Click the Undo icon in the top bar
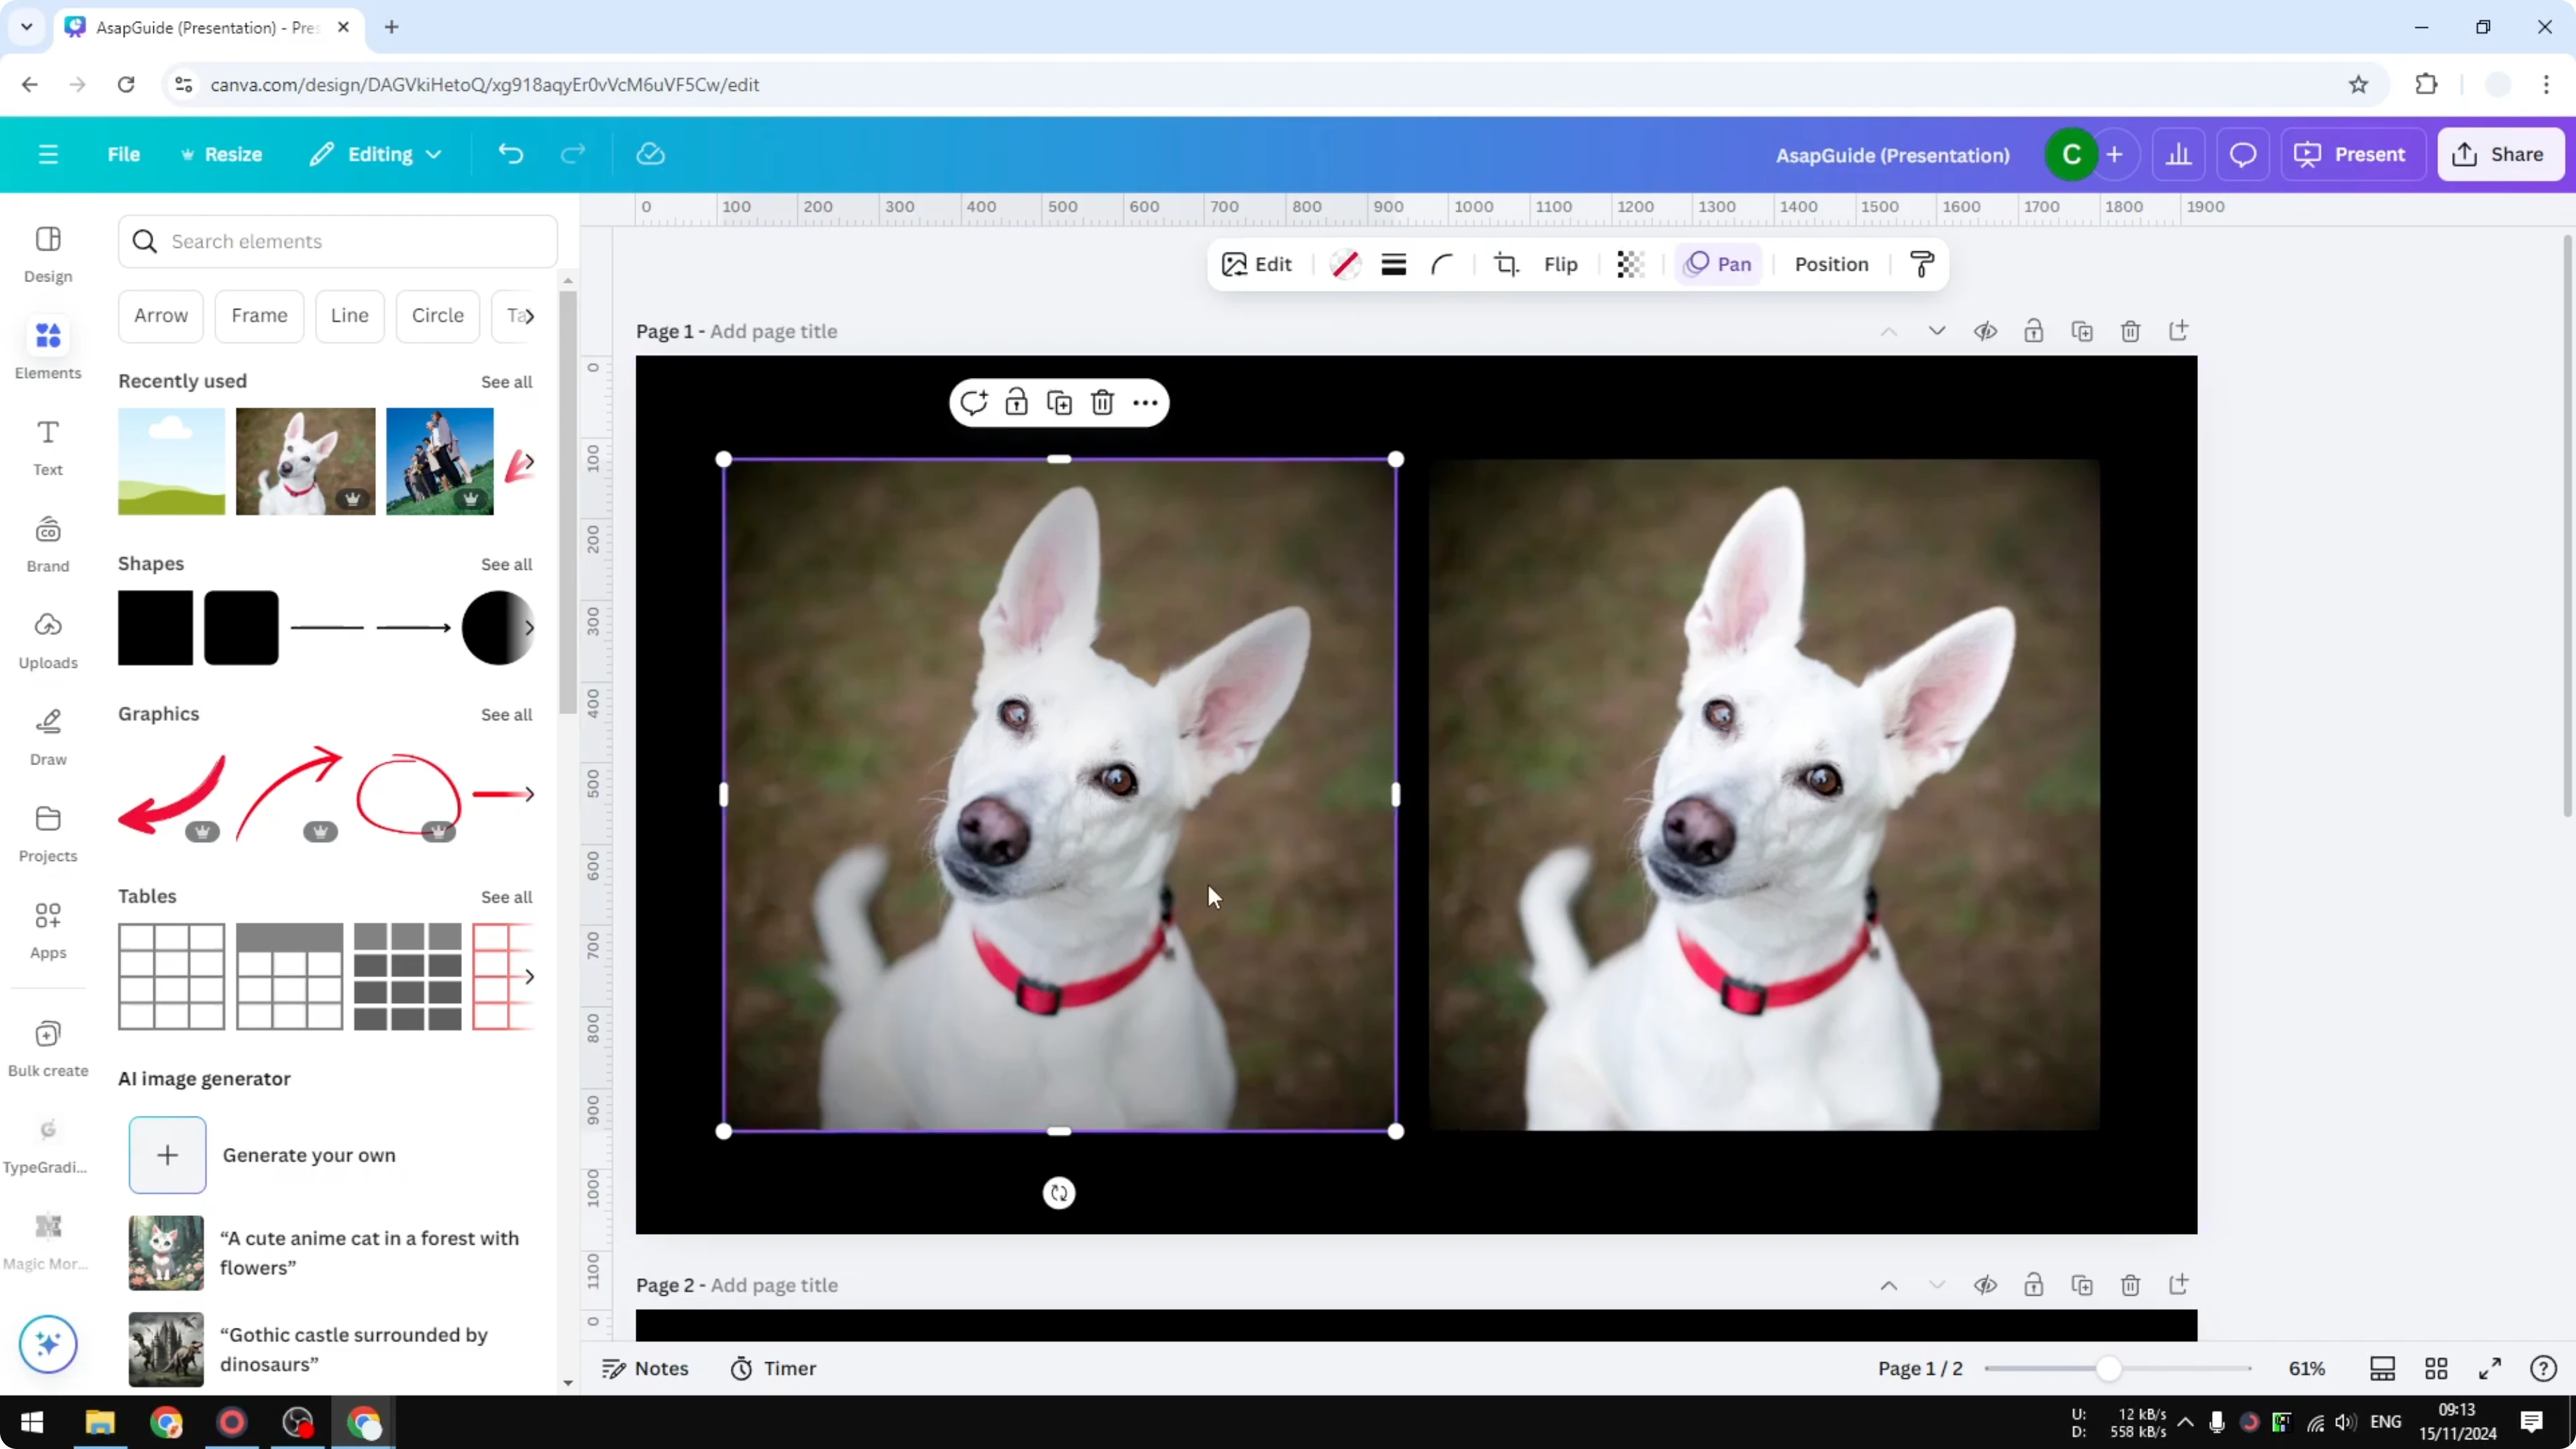 (x=510, y=153)
